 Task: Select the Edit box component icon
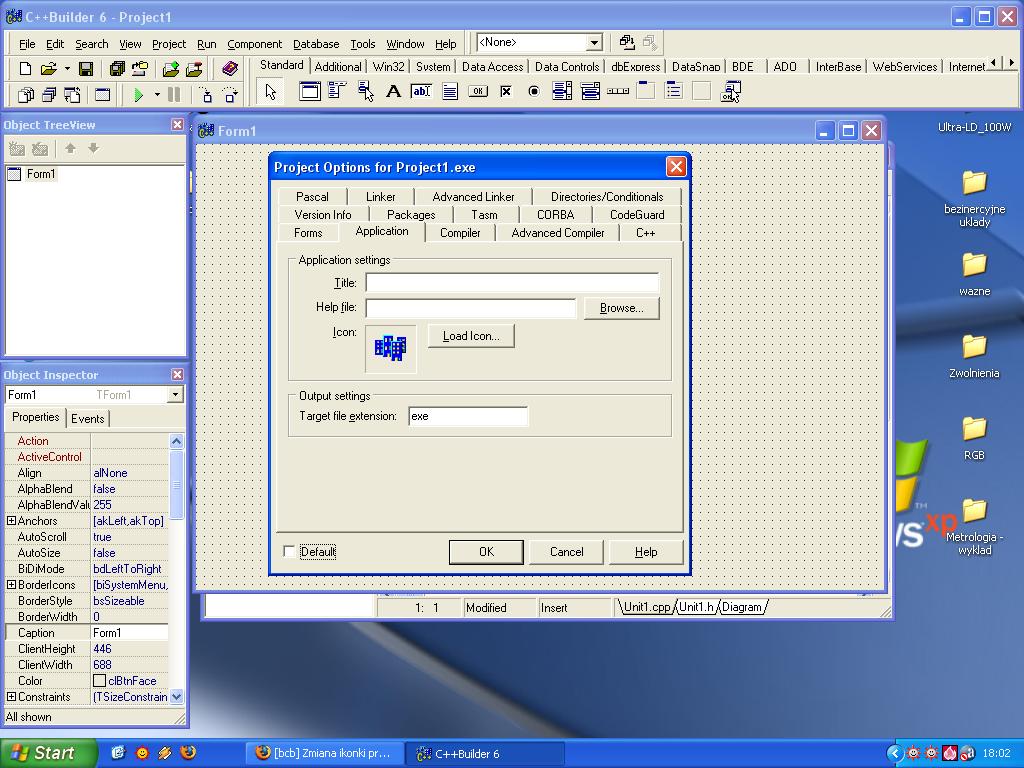(x=421, y=91)
